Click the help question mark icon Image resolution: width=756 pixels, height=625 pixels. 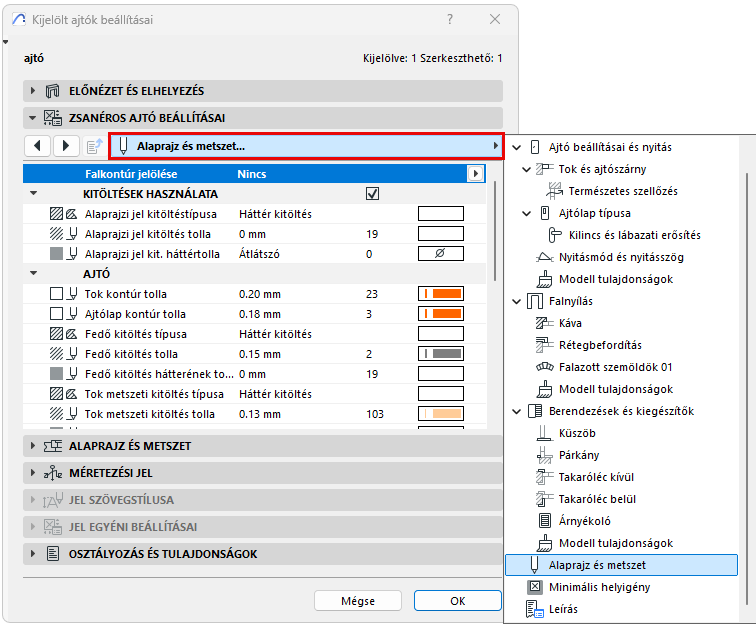coord(450,19)
